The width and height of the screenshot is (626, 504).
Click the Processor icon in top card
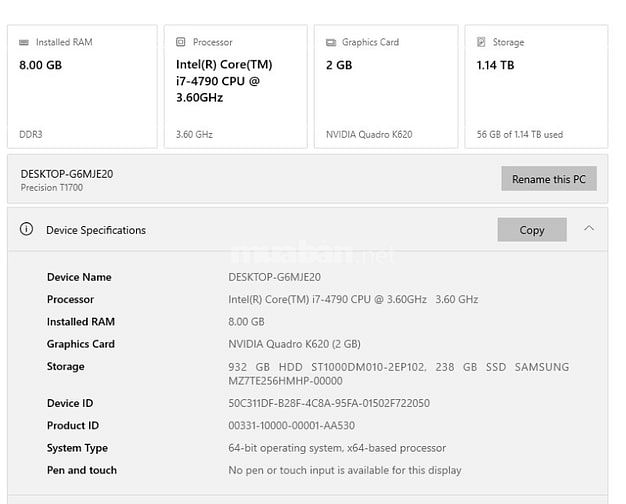181,42
